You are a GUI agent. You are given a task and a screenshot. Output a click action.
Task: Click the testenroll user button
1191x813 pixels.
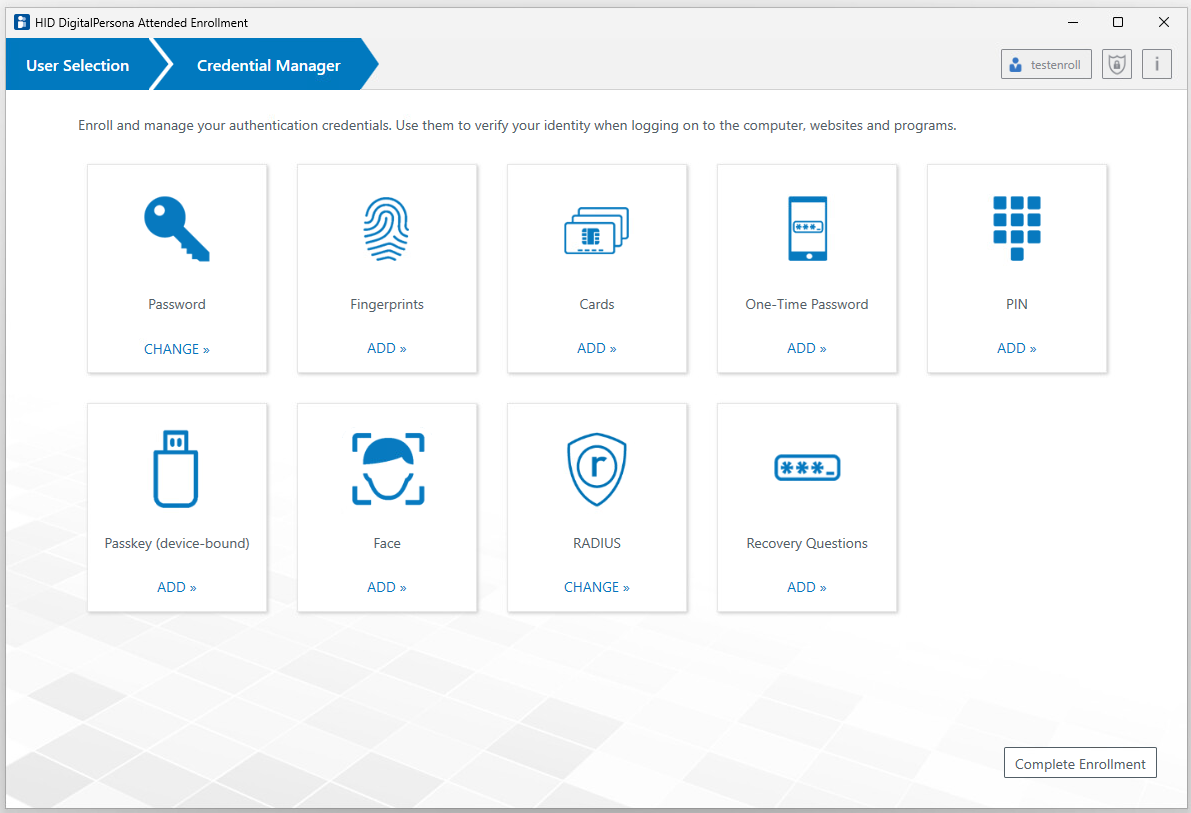pos(1046,65)
